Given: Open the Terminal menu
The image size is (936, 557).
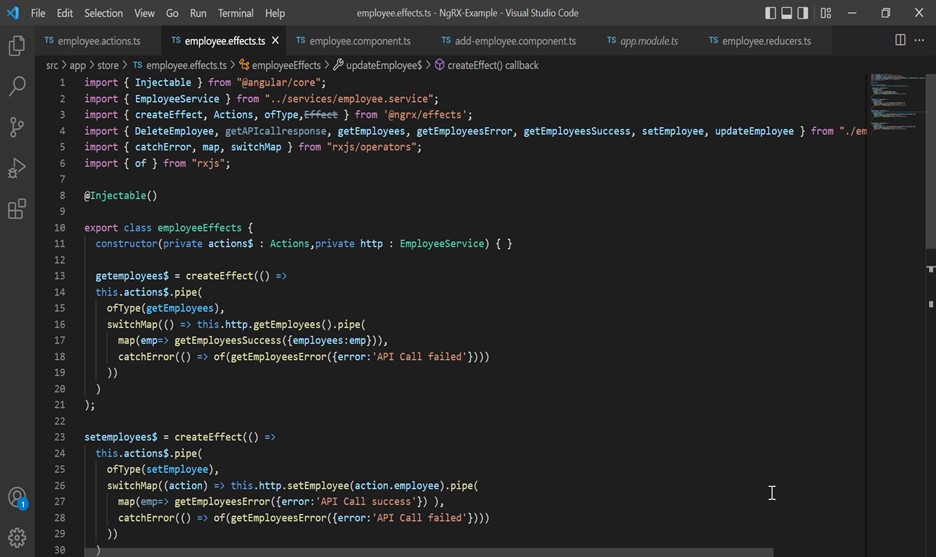Looking at the screenshot, I should coord(235,13).
